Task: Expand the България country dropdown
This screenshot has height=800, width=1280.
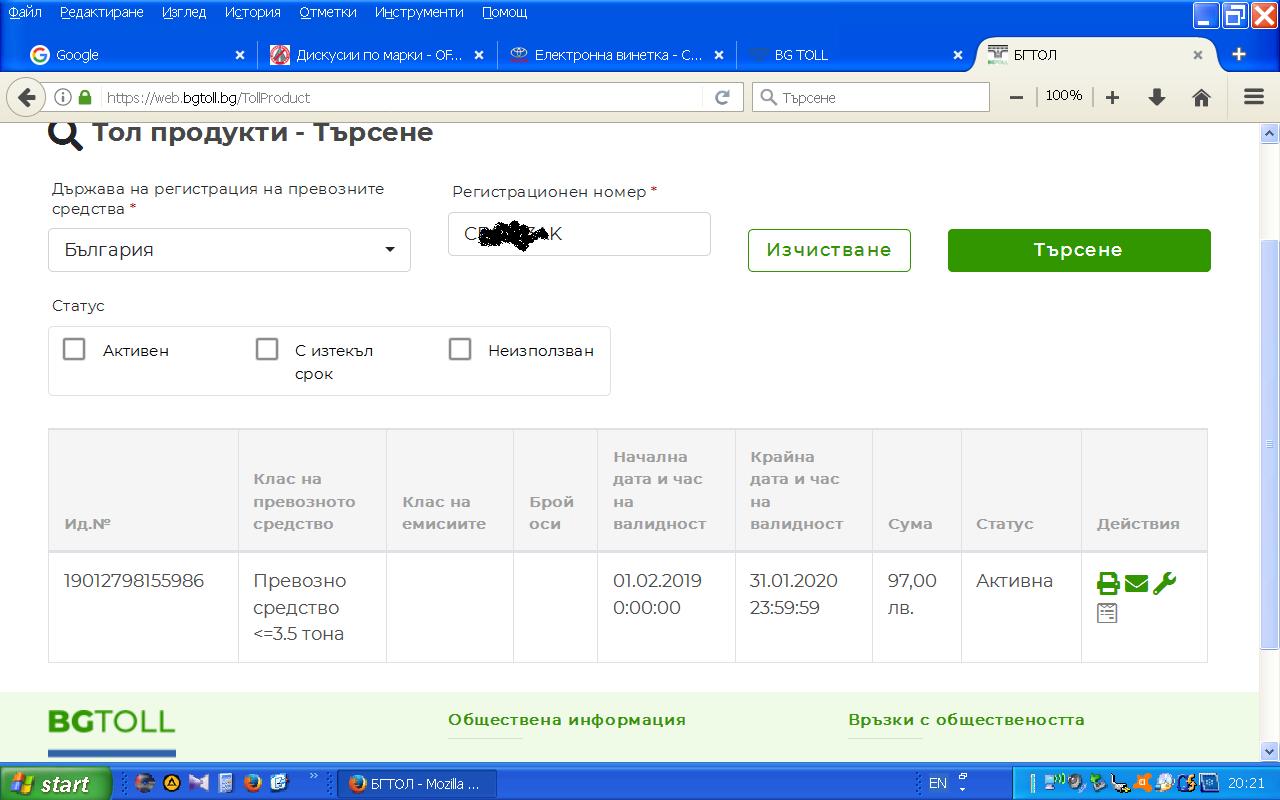Action: 229,250
